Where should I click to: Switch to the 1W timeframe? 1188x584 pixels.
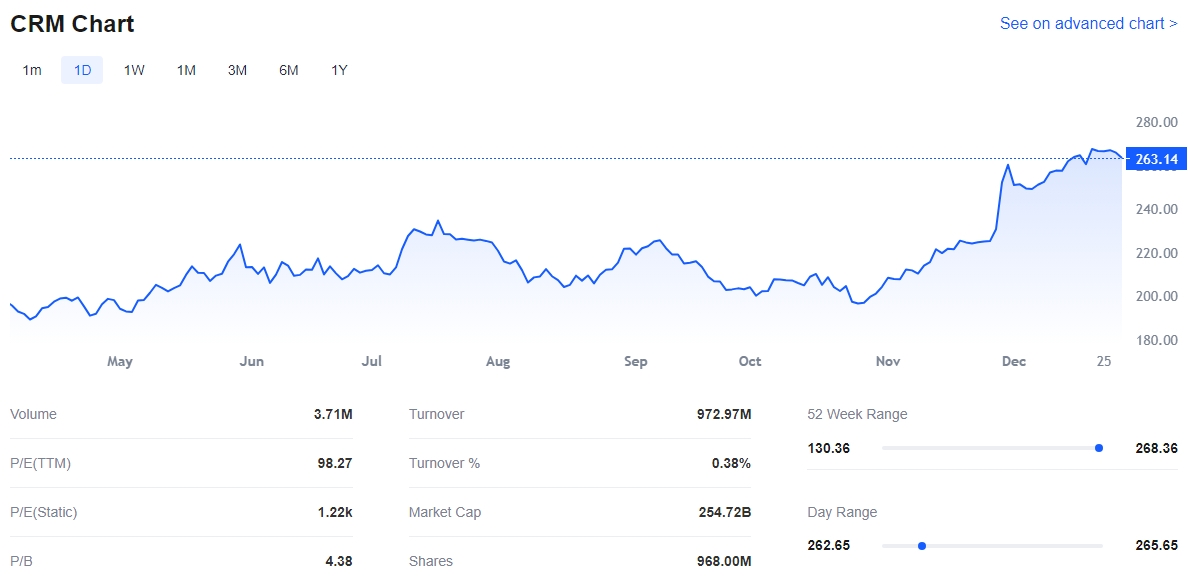[x=134, y=70]
